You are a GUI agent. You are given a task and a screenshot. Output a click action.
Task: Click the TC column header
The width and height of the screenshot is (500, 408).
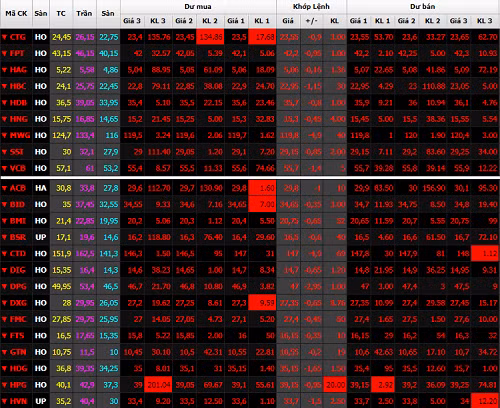[x=61, y=14]
